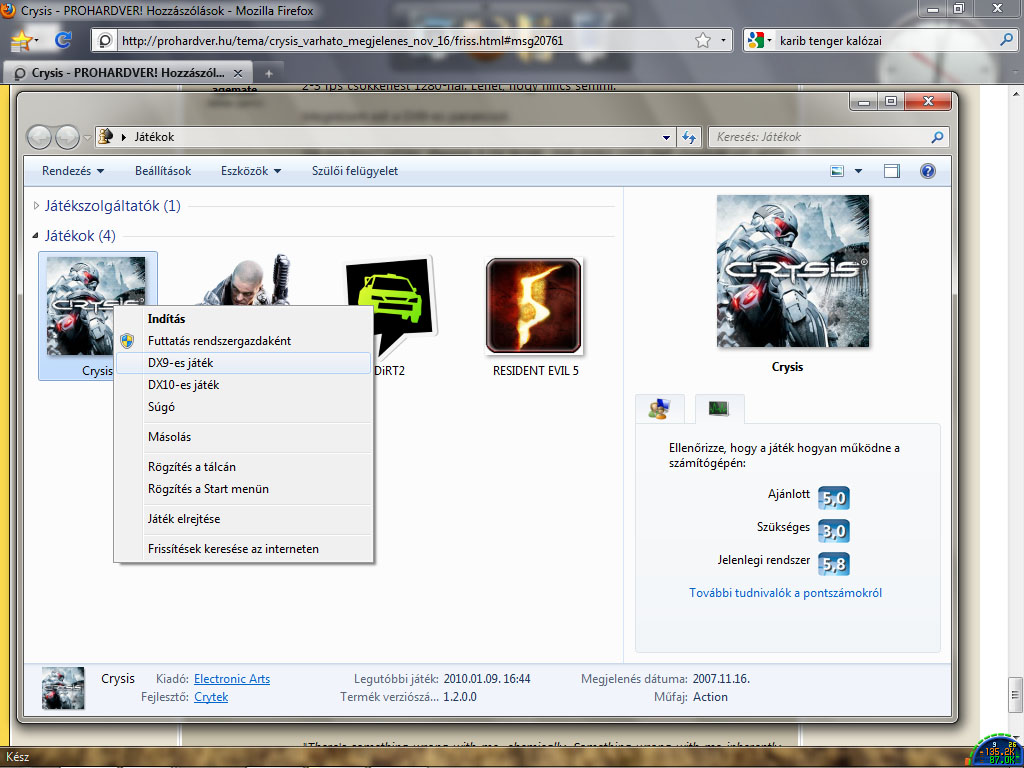Open the Eszközök dropdown menu
This screenshot has height=768, width=1024.
(x=251, y=171)
